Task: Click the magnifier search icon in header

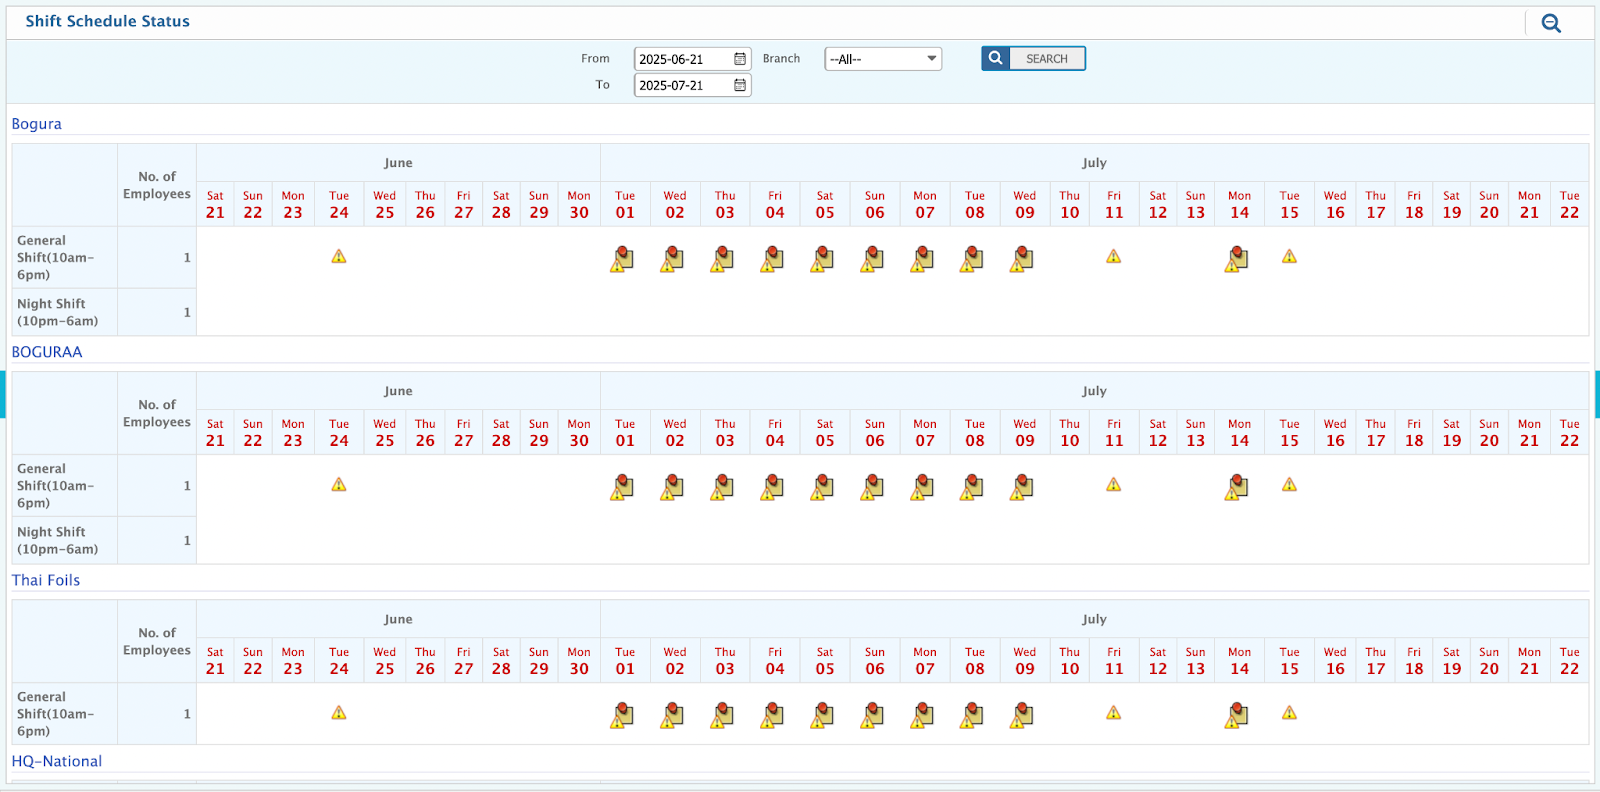Action: [x=1550, y=23]
